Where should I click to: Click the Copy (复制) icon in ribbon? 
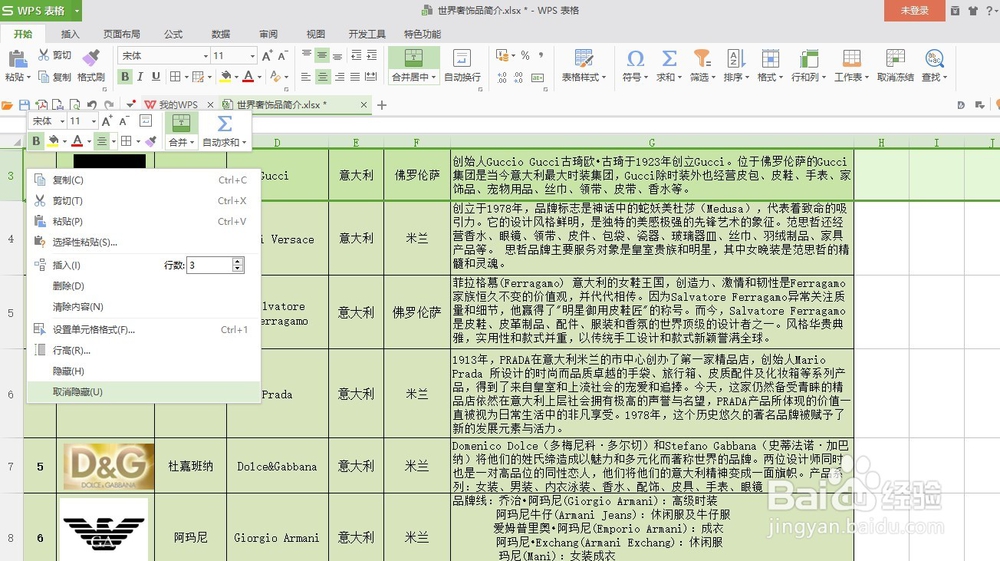point(43,77)
